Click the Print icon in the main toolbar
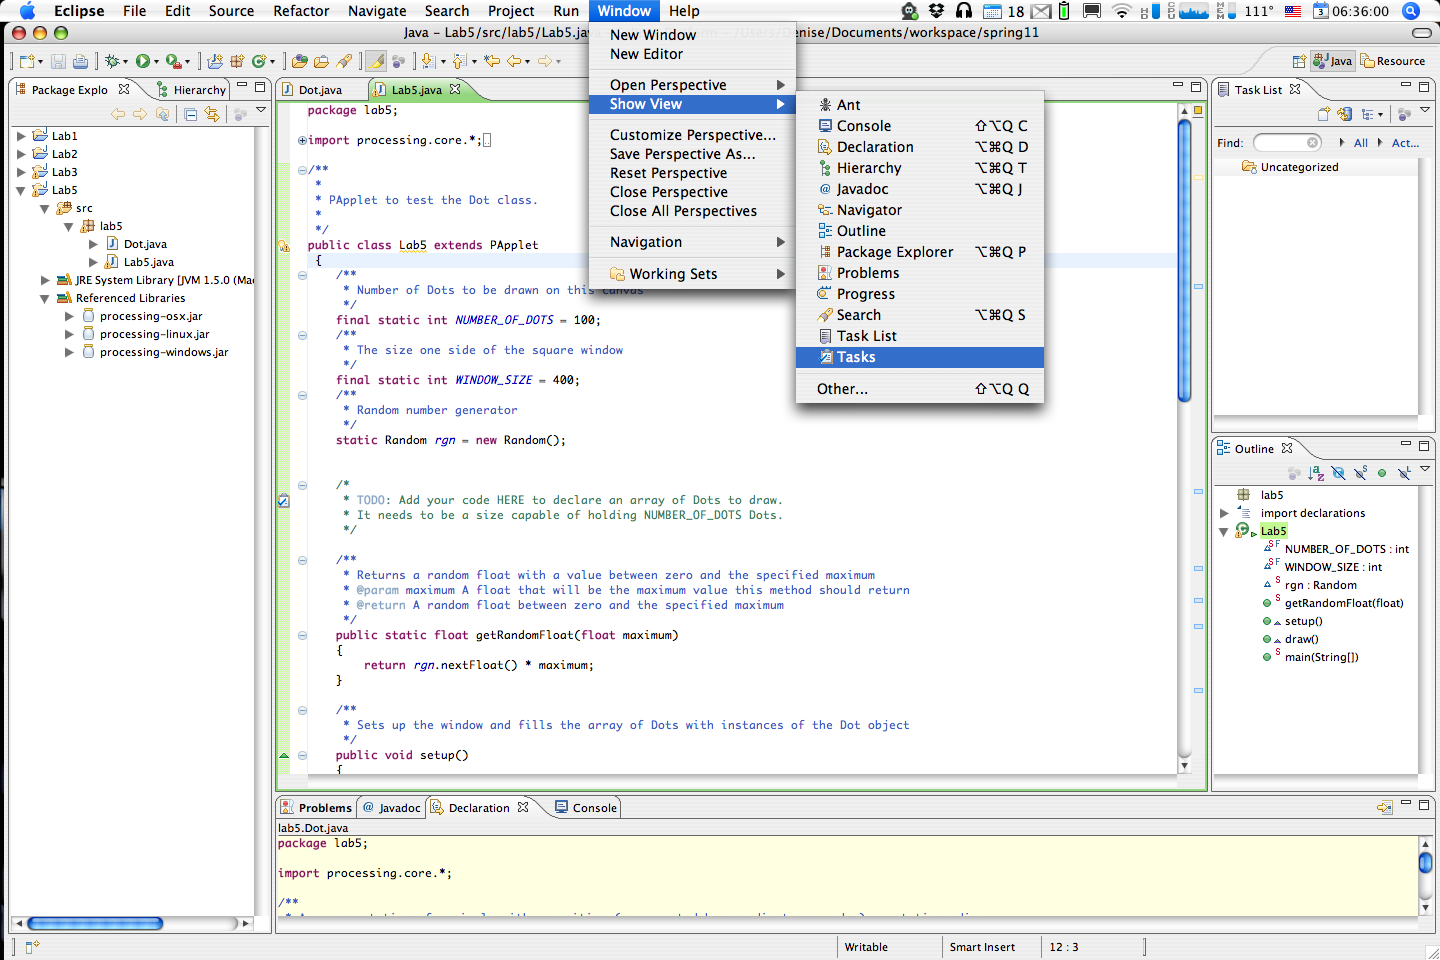 [80, 61]
